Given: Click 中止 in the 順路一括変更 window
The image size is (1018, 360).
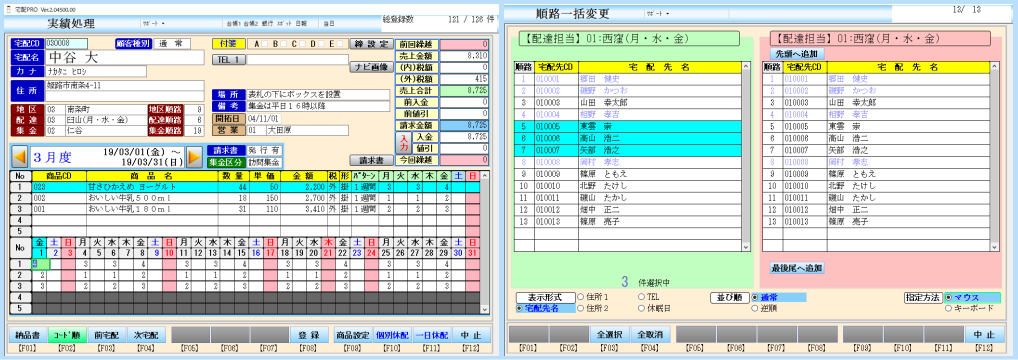Looking at the screenshot, I should (985, 335).
